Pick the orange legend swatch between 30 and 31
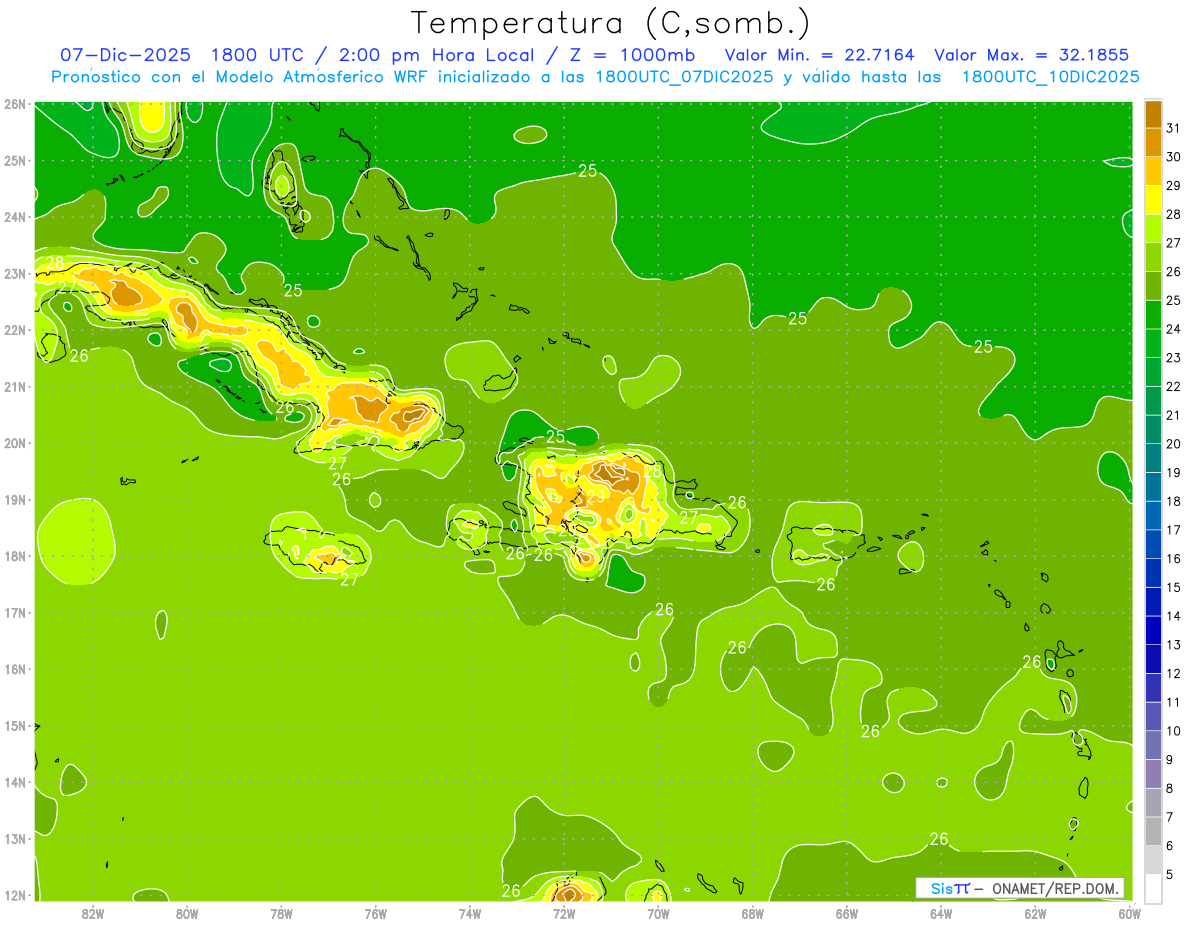 [1153, 143]
